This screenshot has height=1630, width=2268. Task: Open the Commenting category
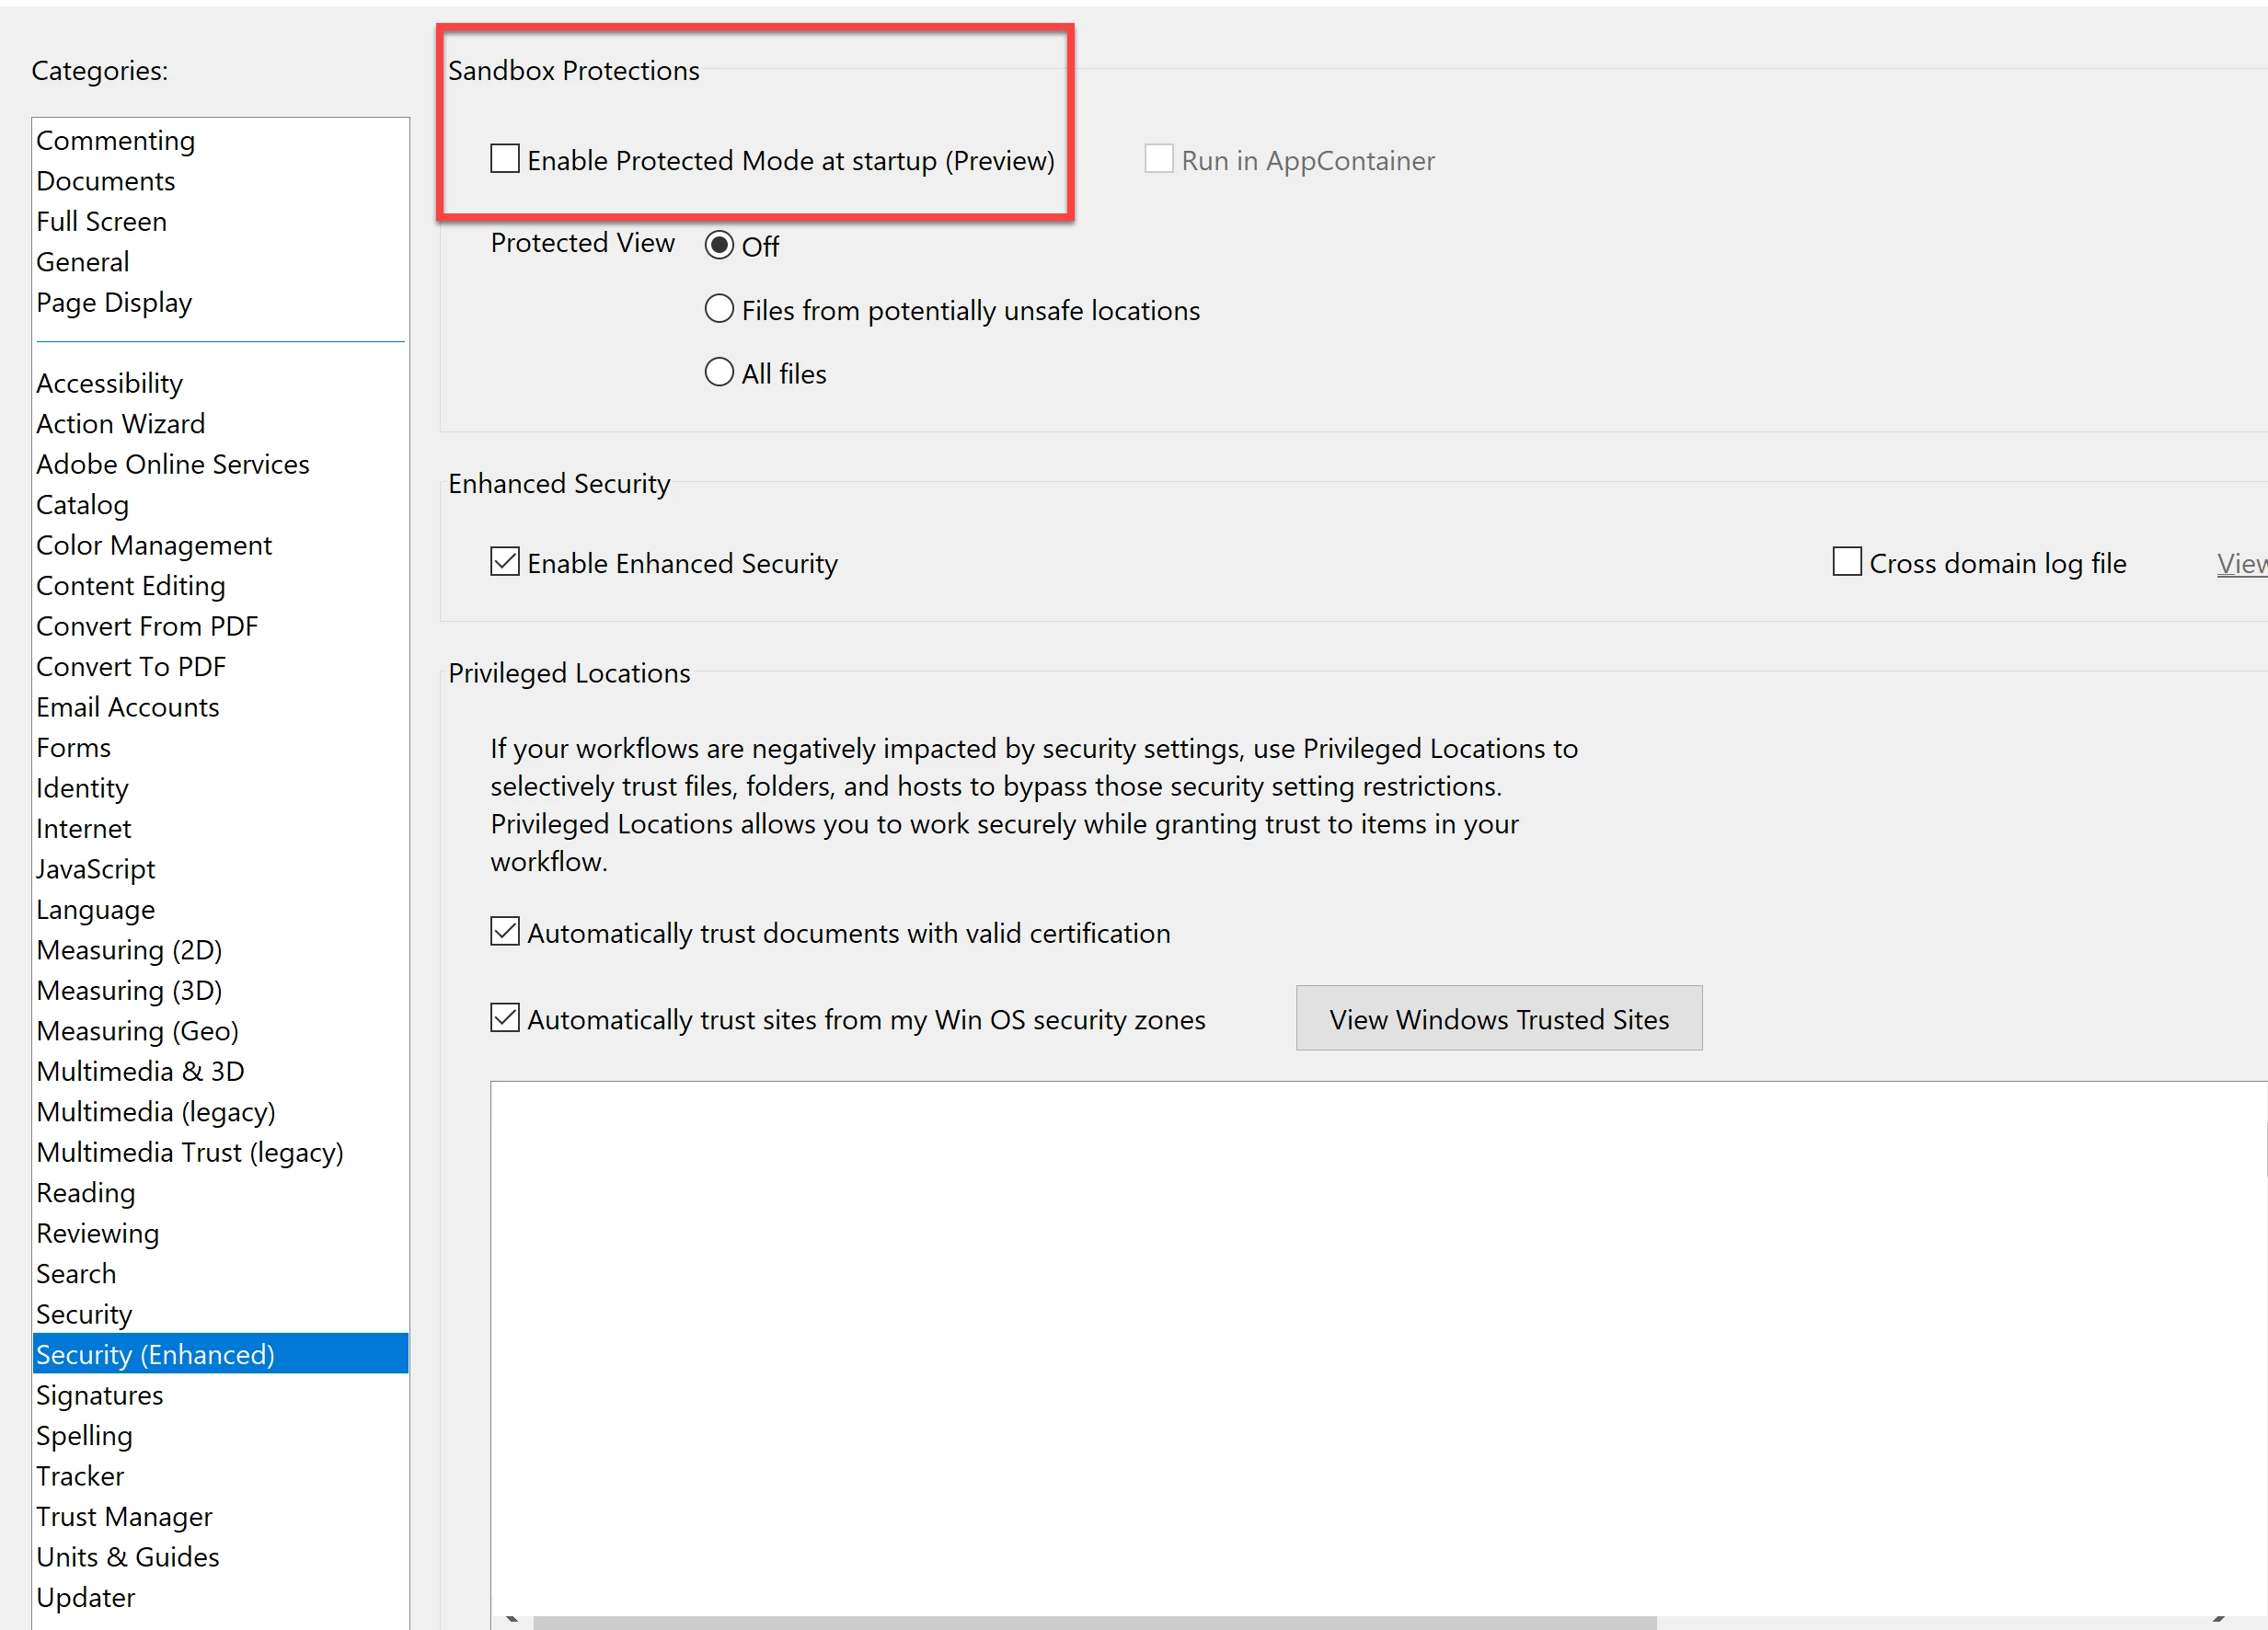(116, 140)
